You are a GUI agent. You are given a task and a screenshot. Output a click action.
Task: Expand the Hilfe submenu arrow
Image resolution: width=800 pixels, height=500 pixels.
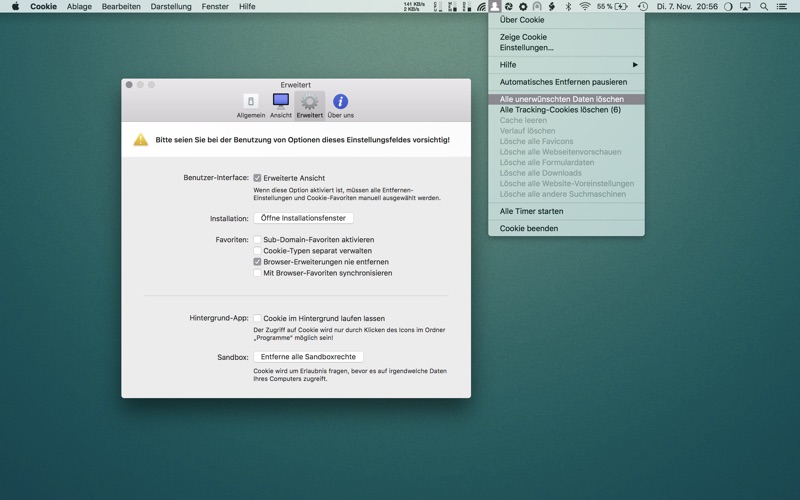coord(635,65)
